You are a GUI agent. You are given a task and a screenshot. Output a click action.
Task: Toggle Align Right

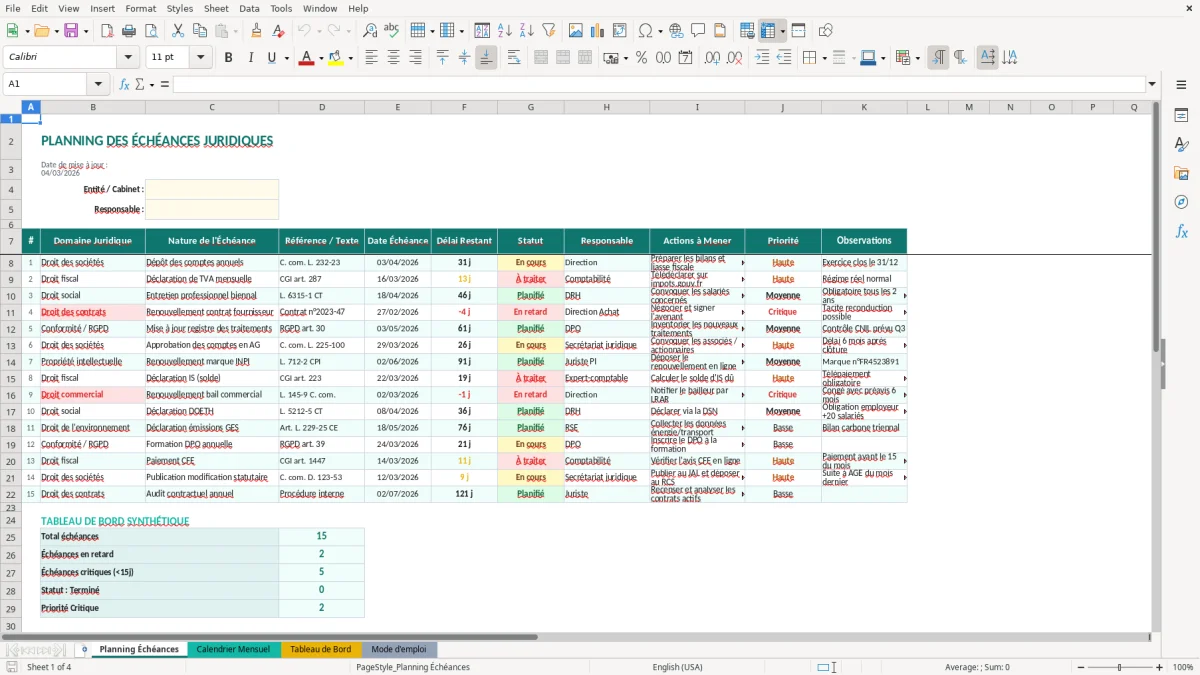point(416,58)
